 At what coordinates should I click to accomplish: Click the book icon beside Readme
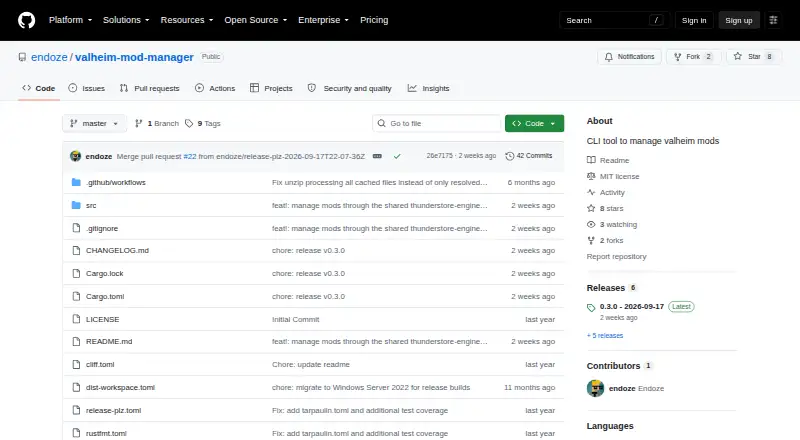(591, 160)
